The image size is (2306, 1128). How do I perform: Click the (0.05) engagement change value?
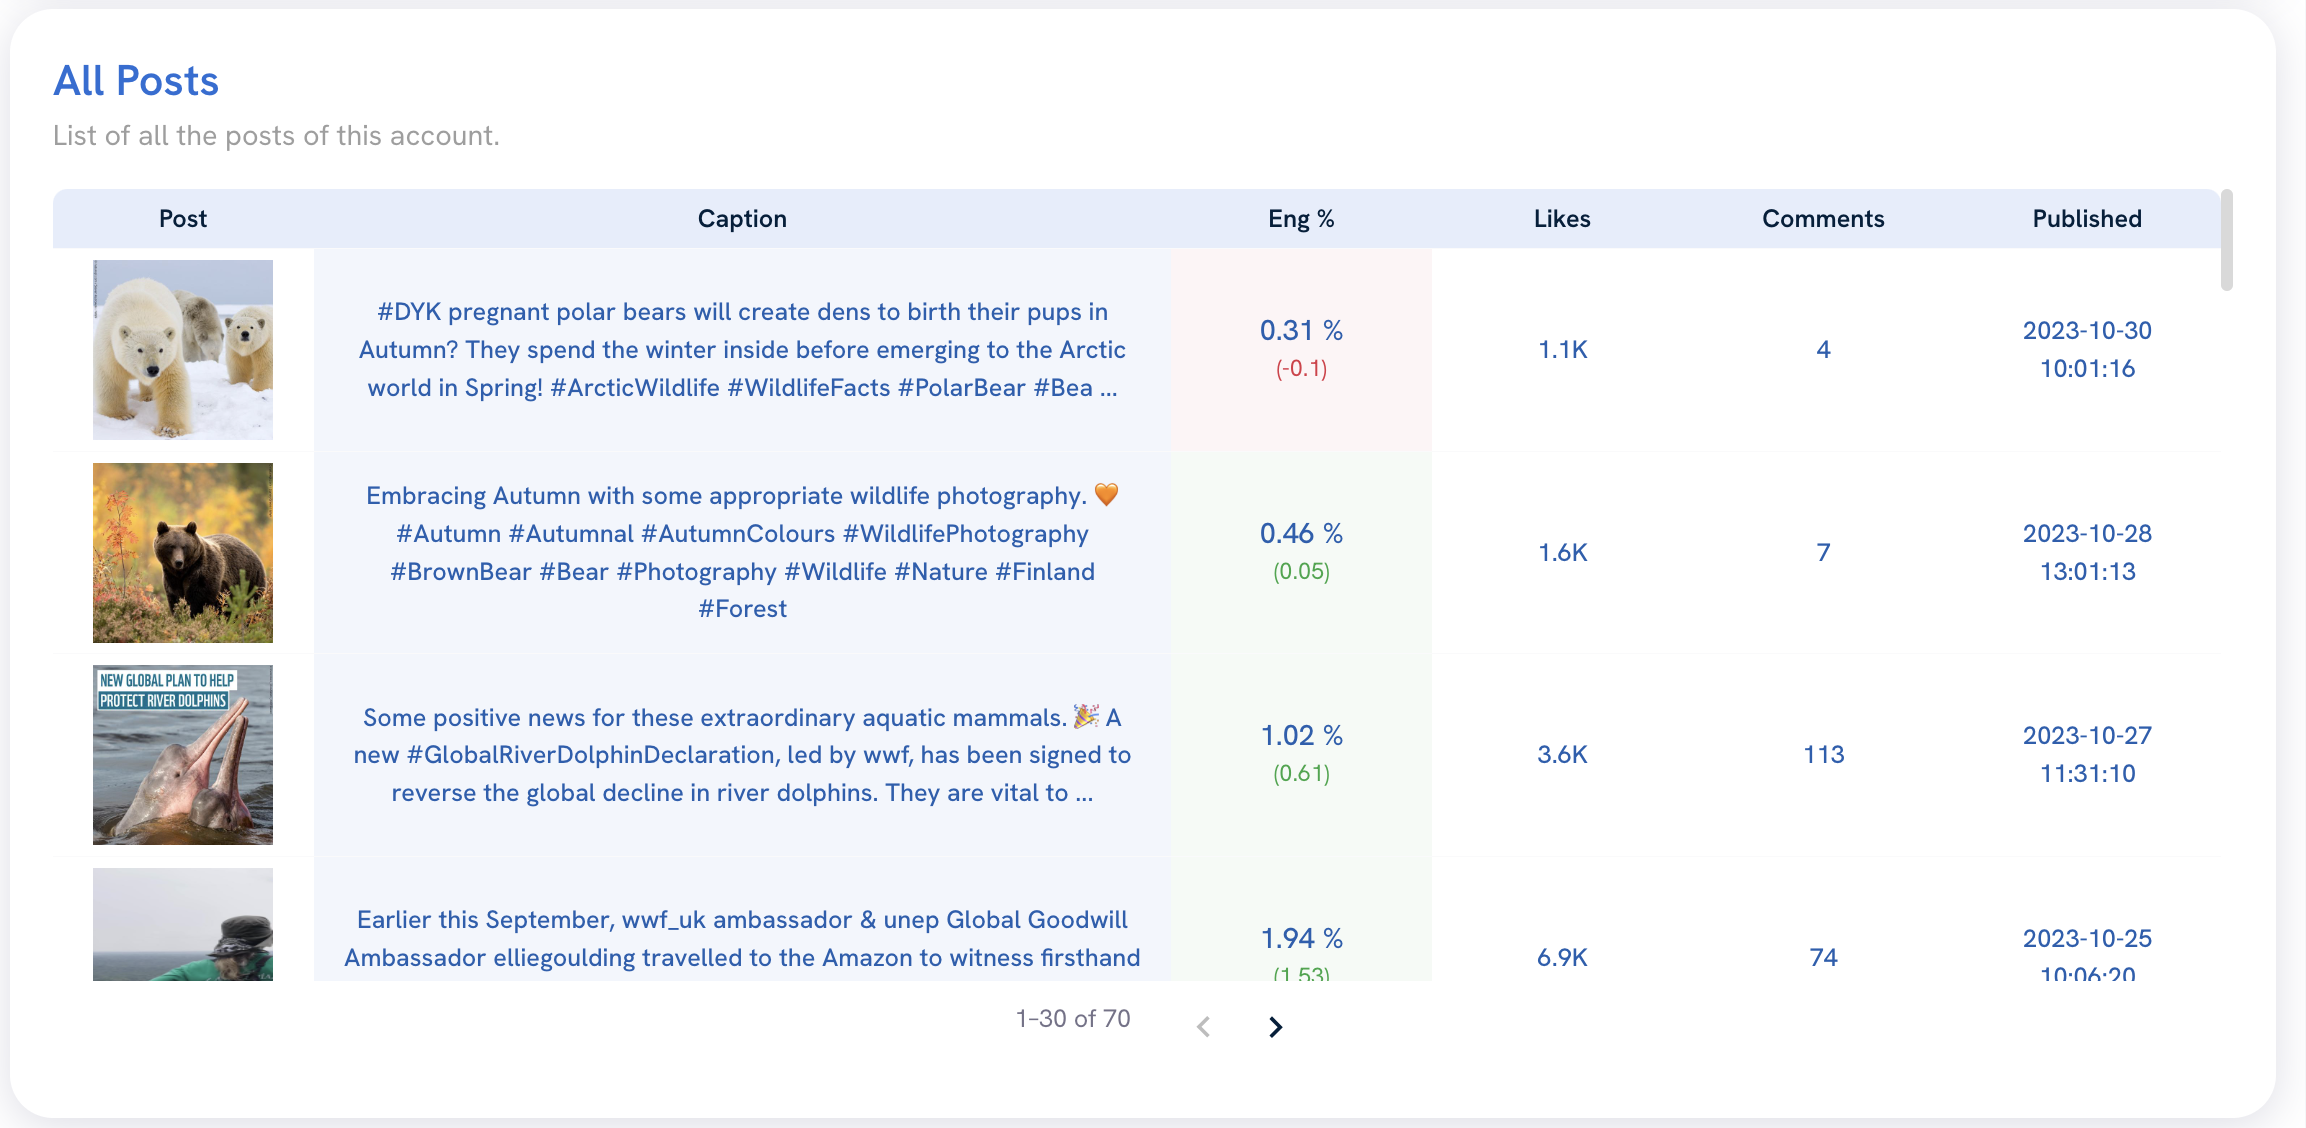point(1301,572)
